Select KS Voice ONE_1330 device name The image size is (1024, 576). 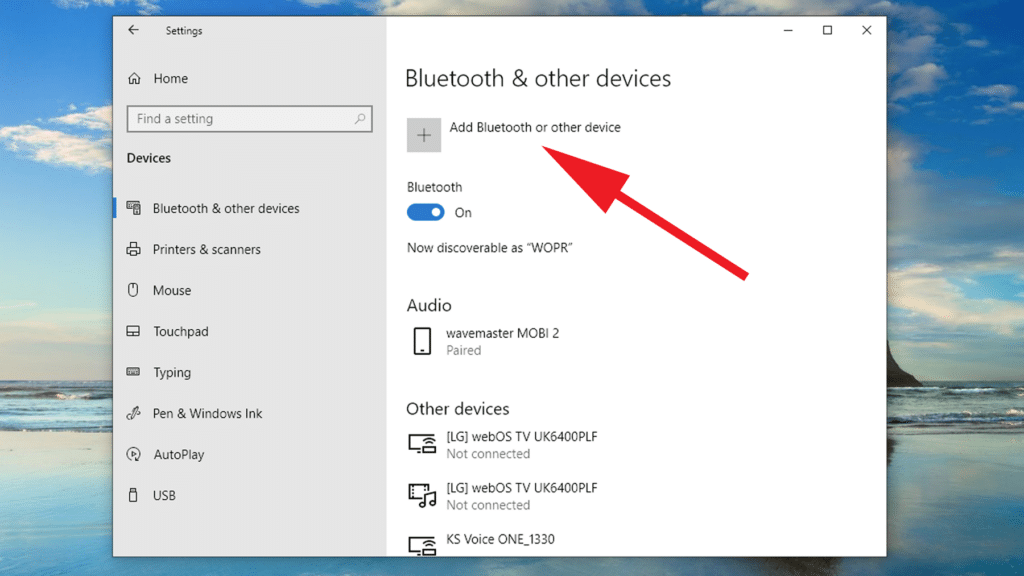coord(500,539)
